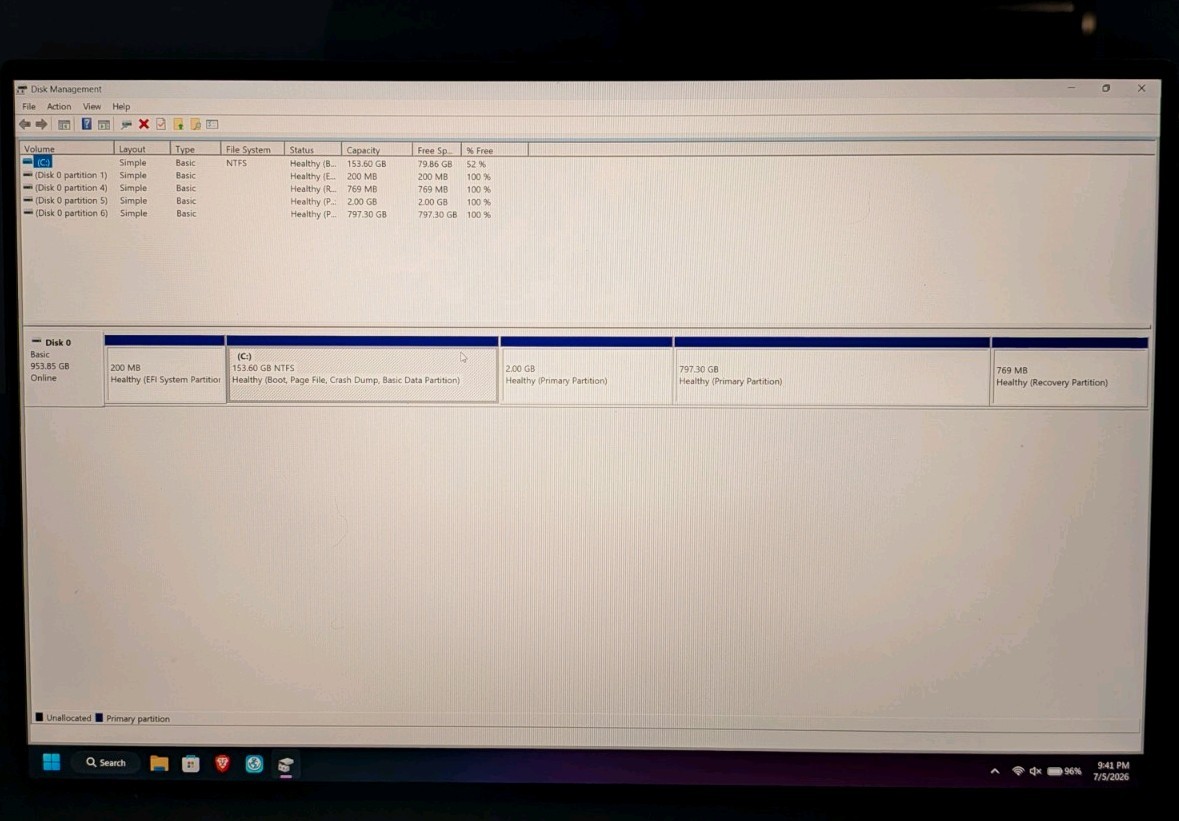This screenshot has width=1179, height=821.
Task: Click the drive connection icon before red X
Action: (x=126, y=124)
